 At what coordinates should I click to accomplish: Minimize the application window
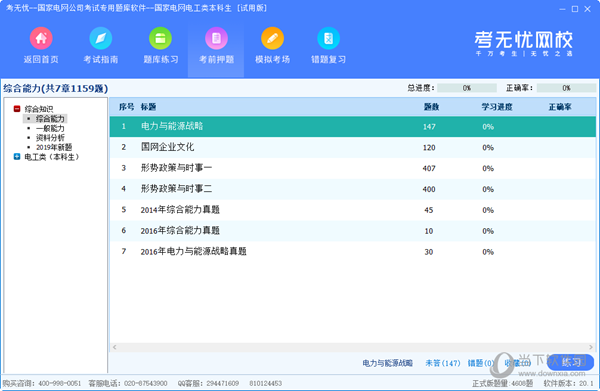point(562,9)
